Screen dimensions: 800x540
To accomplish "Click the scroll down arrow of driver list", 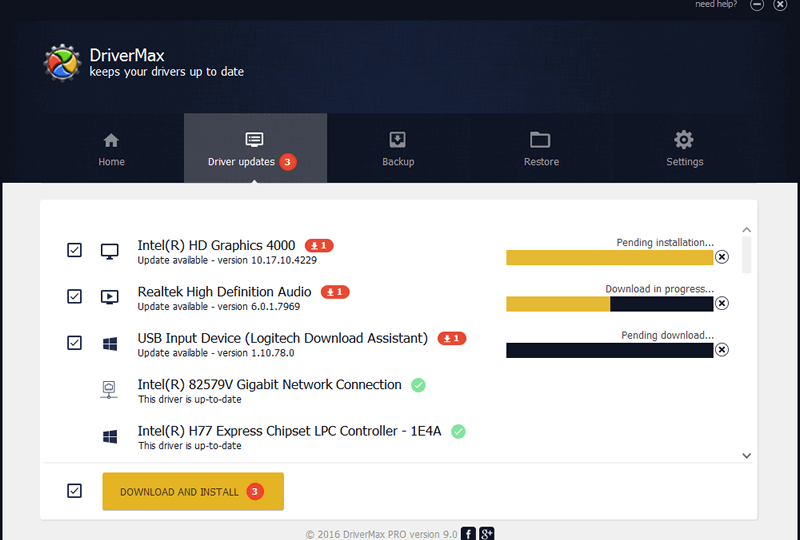I will (x=746, y=455).
